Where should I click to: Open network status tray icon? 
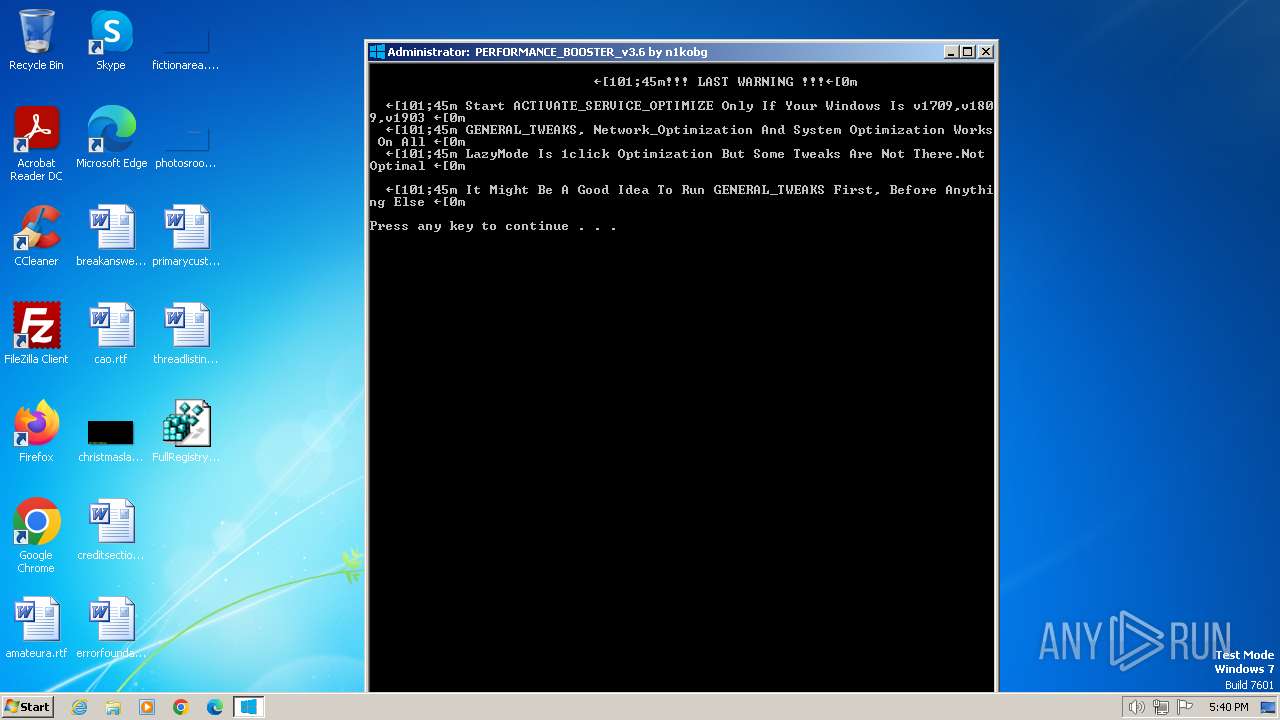pos(1161,707)
